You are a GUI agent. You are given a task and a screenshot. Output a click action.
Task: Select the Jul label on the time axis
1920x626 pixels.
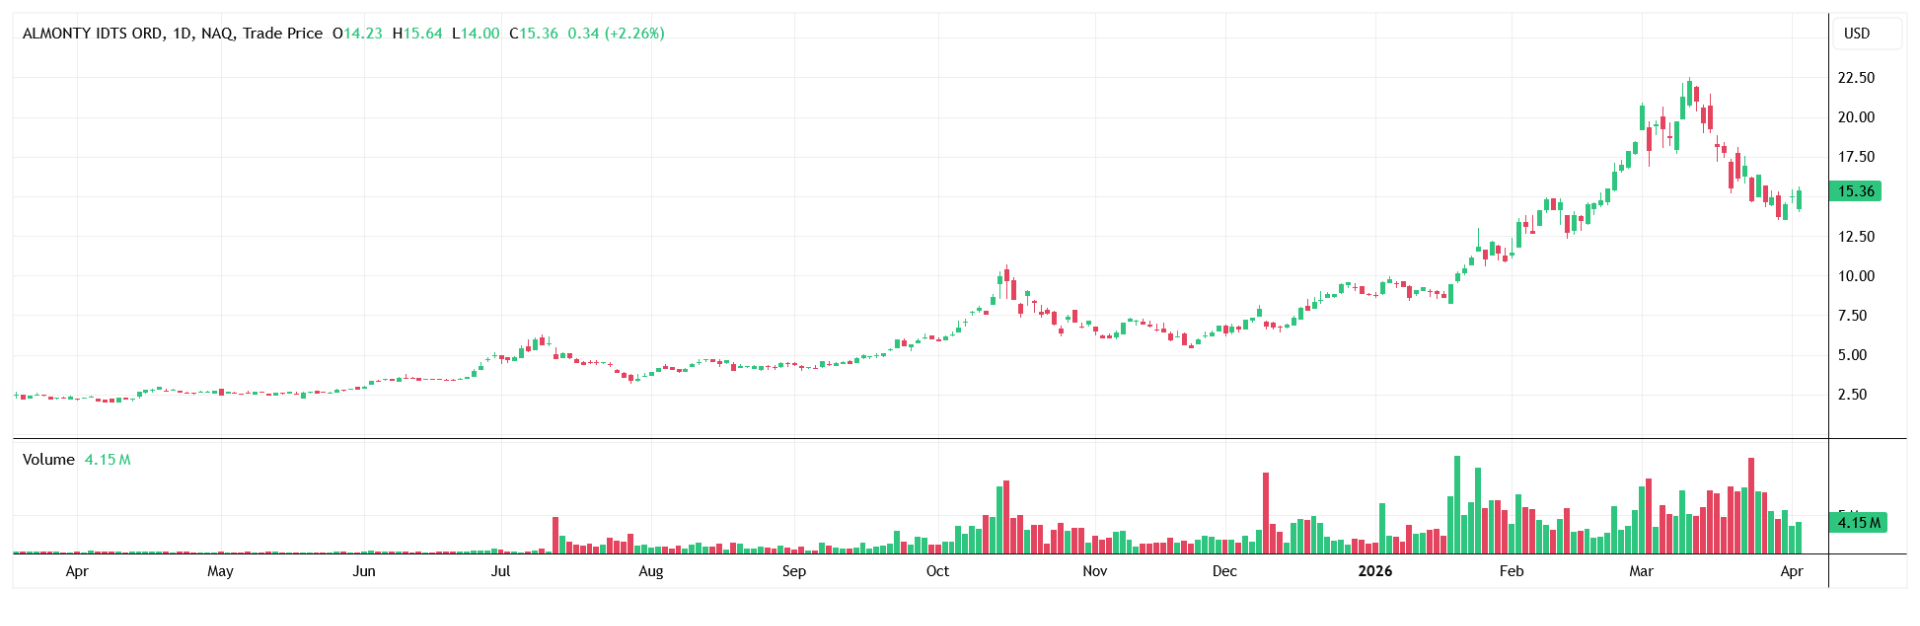(x=500, y=571)
